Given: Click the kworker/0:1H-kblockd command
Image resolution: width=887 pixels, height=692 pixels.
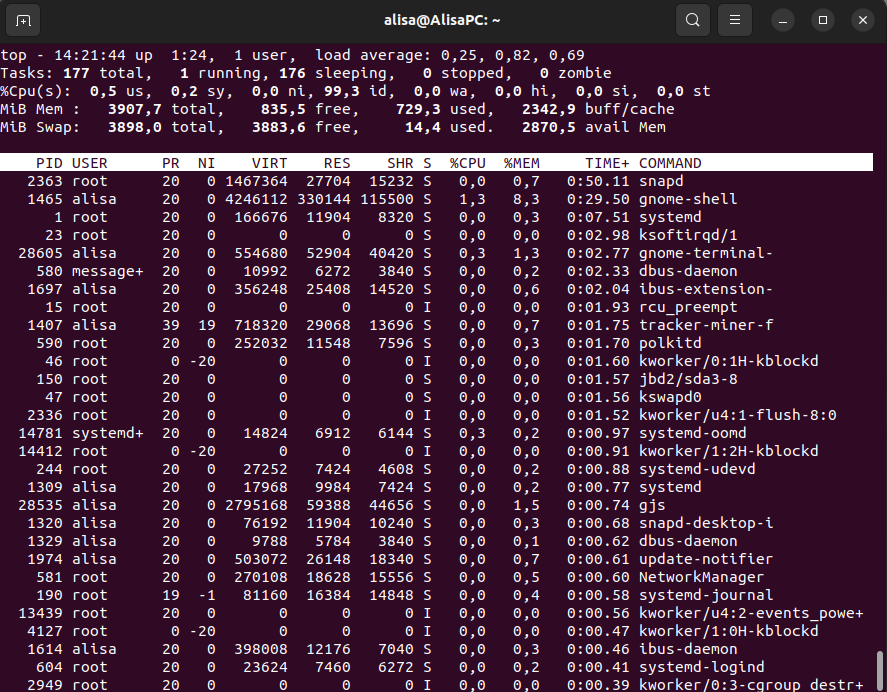Looking at the screenshot, I should pos(729,361).
